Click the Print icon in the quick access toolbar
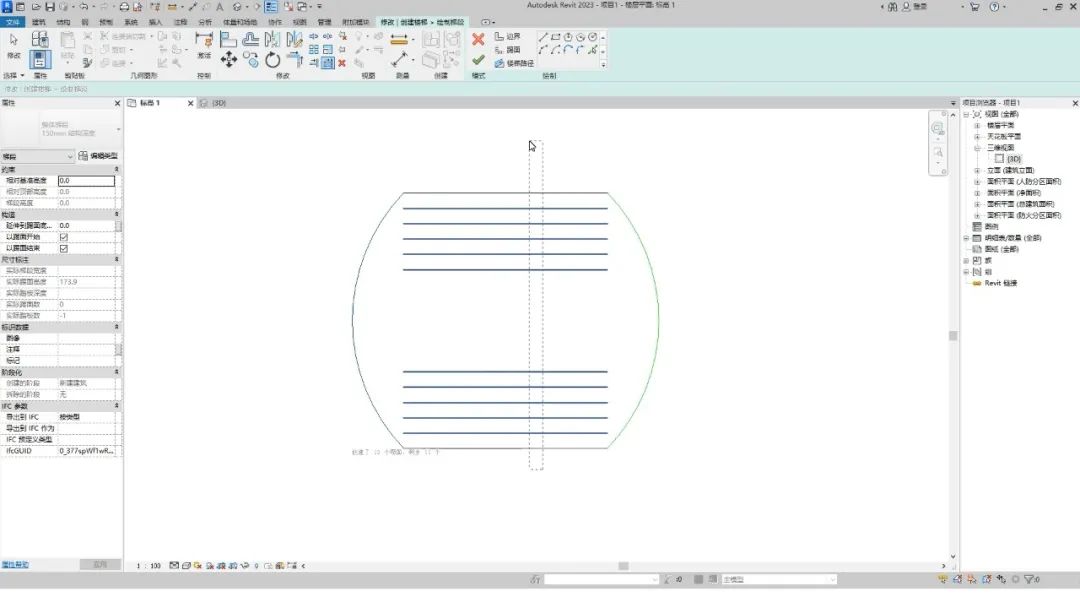 point(124,7)
